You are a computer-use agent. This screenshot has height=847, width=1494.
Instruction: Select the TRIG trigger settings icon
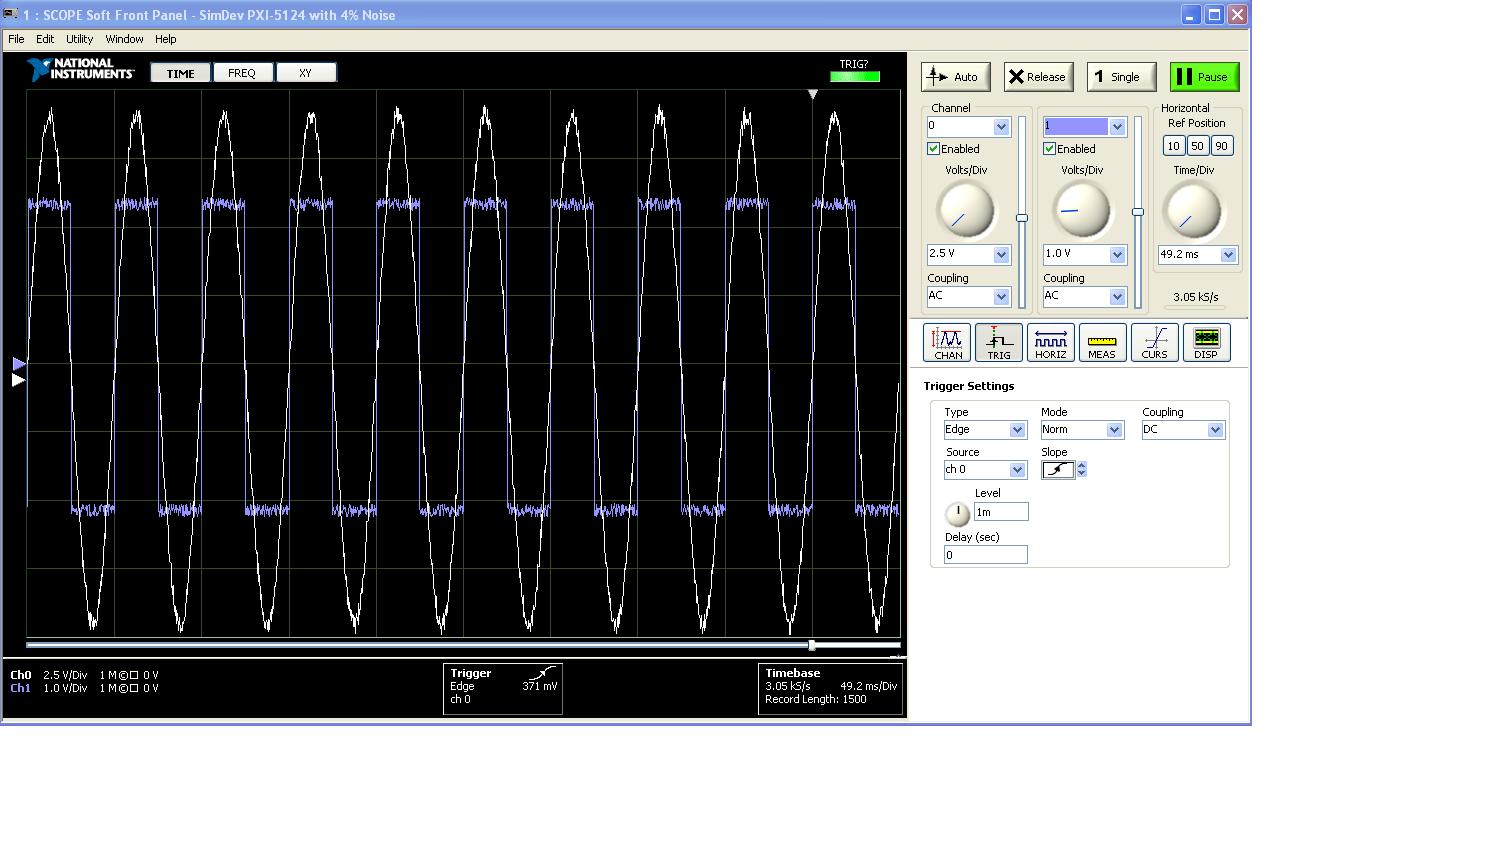(998, 342)
